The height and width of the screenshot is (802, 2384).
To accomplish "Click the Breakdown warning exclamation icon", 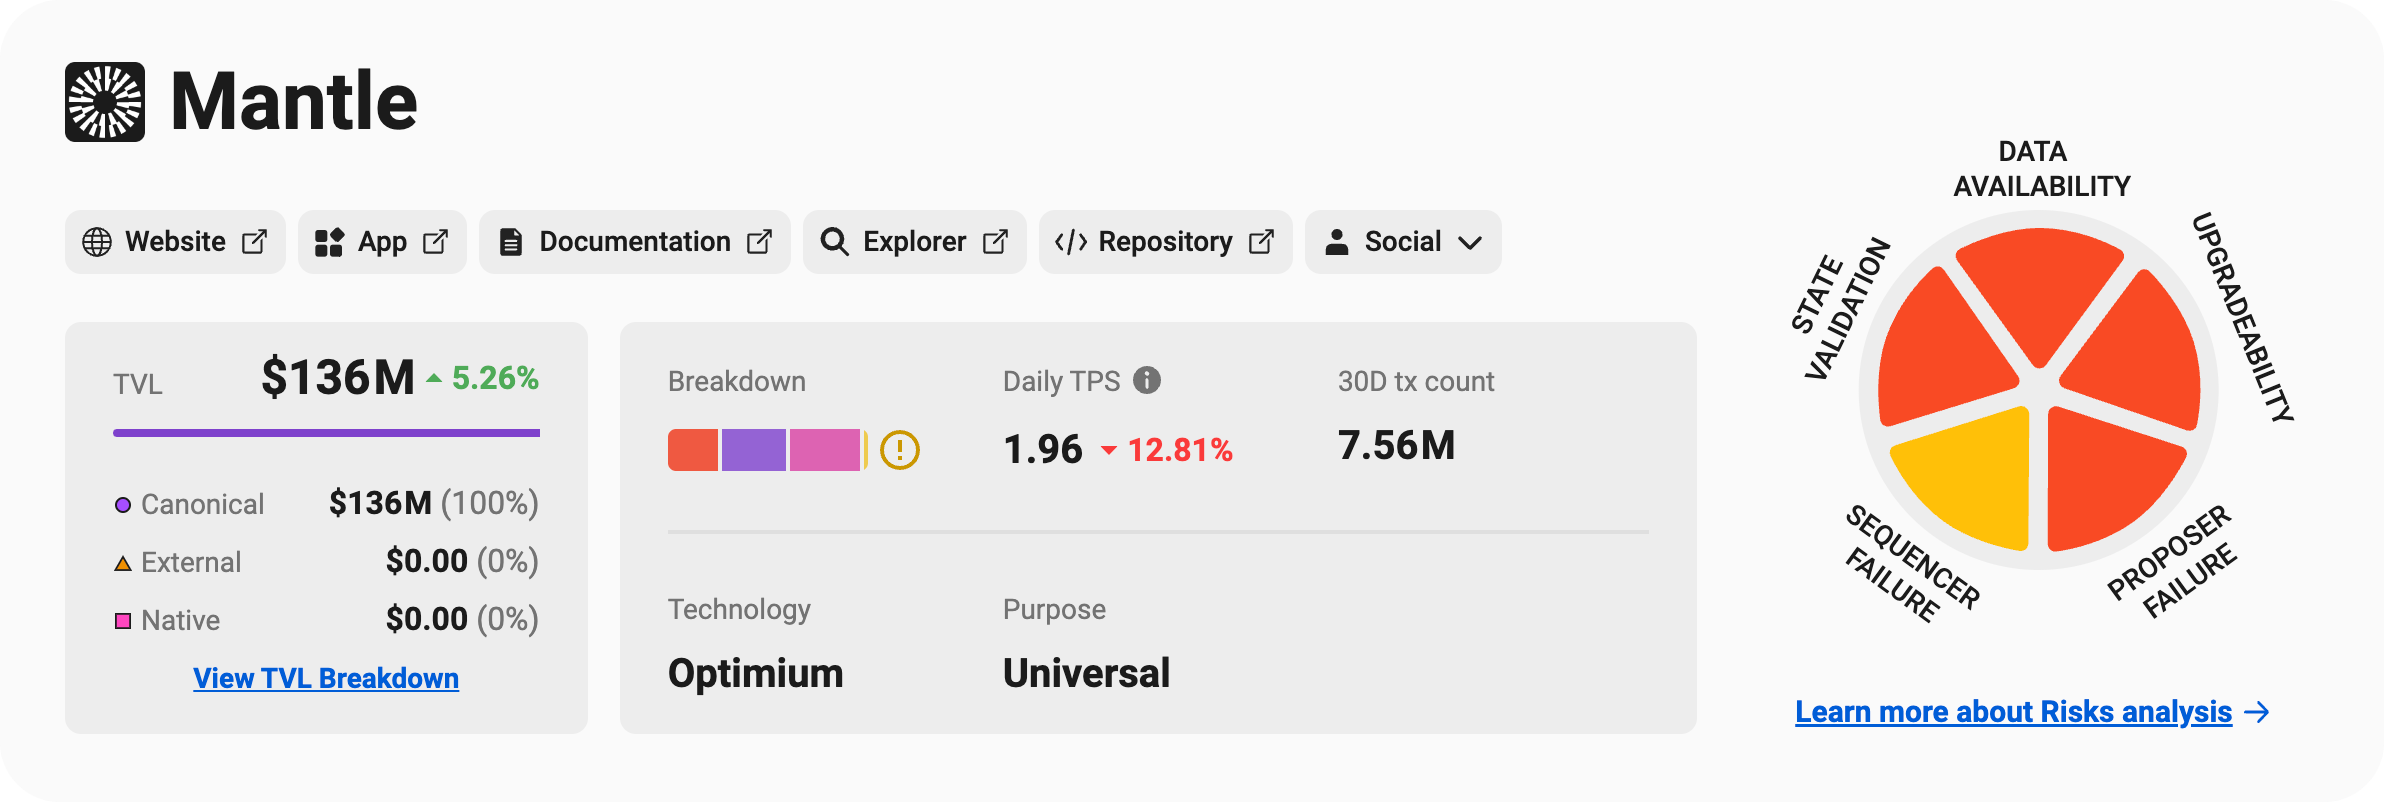I will (899, 450).
